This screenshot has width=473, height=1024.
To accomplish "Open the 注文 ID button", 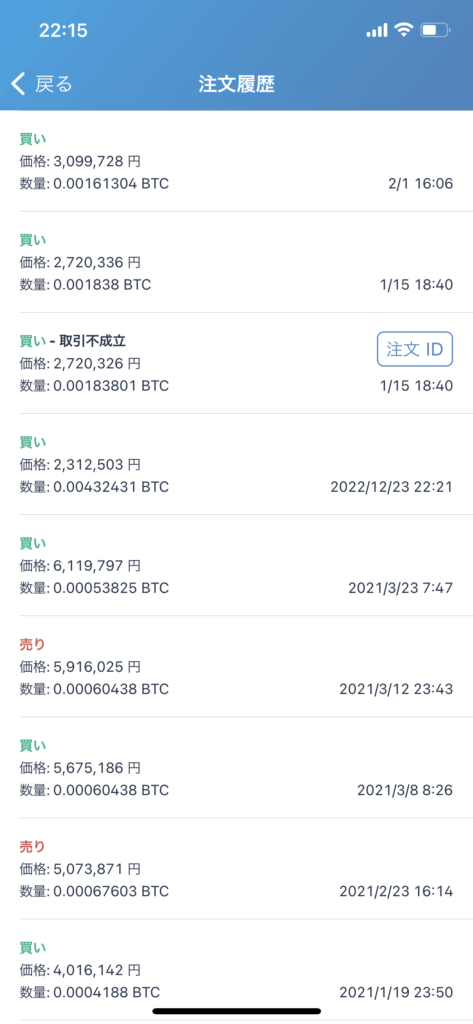I will coord(415,349).
